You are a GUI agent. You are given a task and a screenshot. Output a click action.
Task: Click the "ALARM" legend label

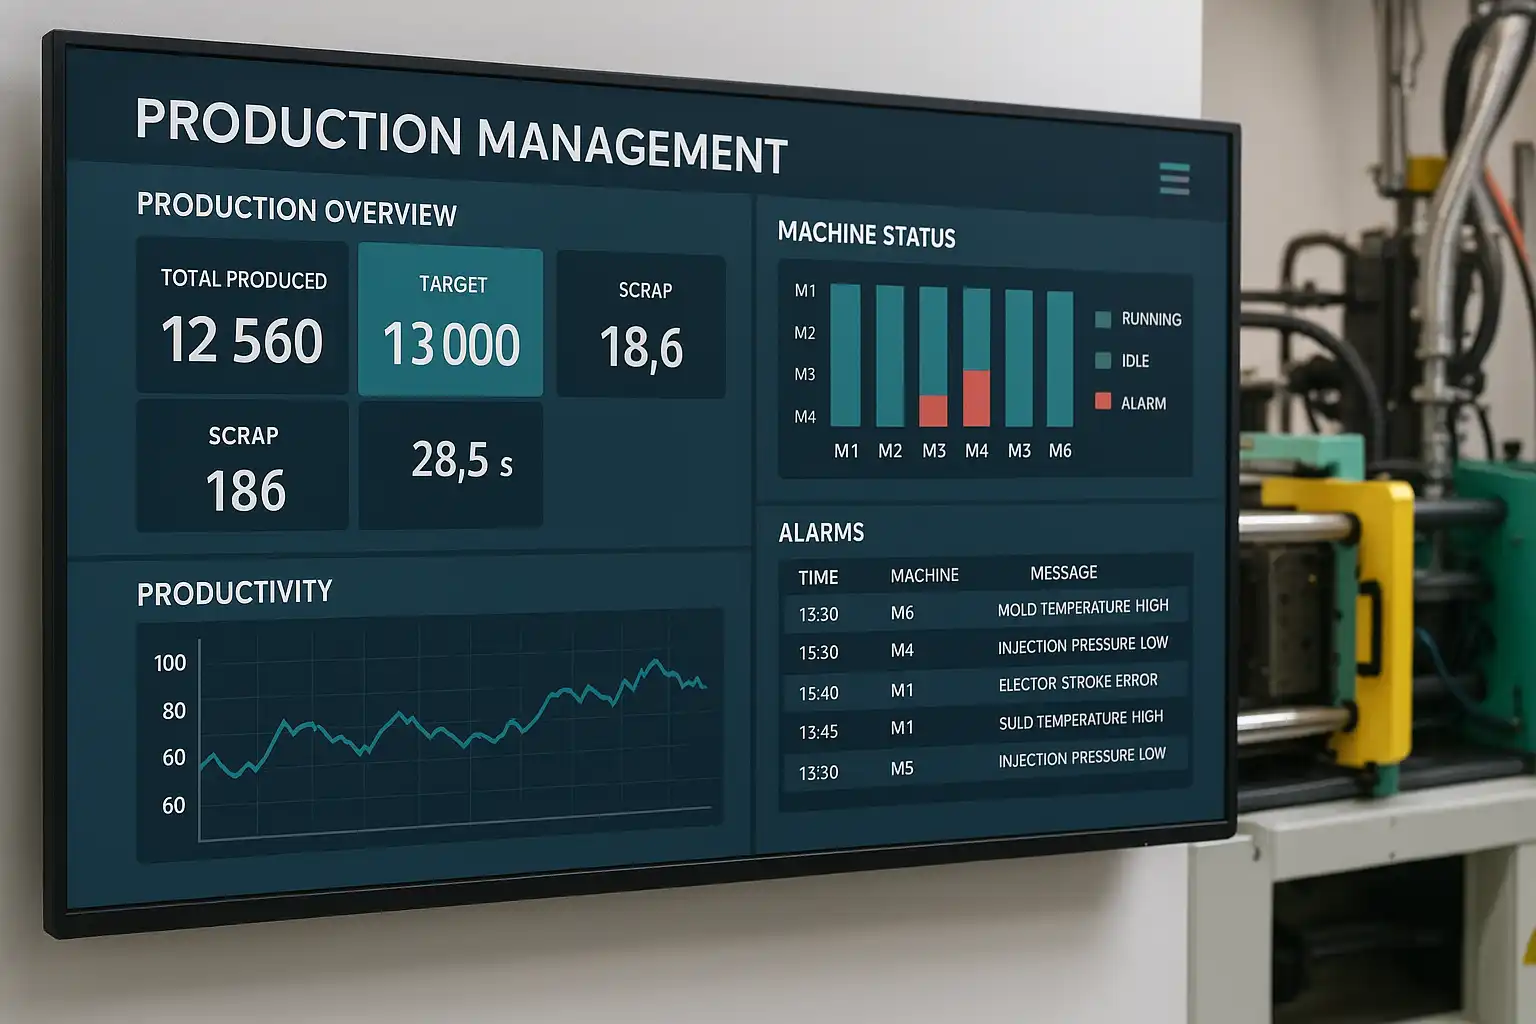point(1143,403)
